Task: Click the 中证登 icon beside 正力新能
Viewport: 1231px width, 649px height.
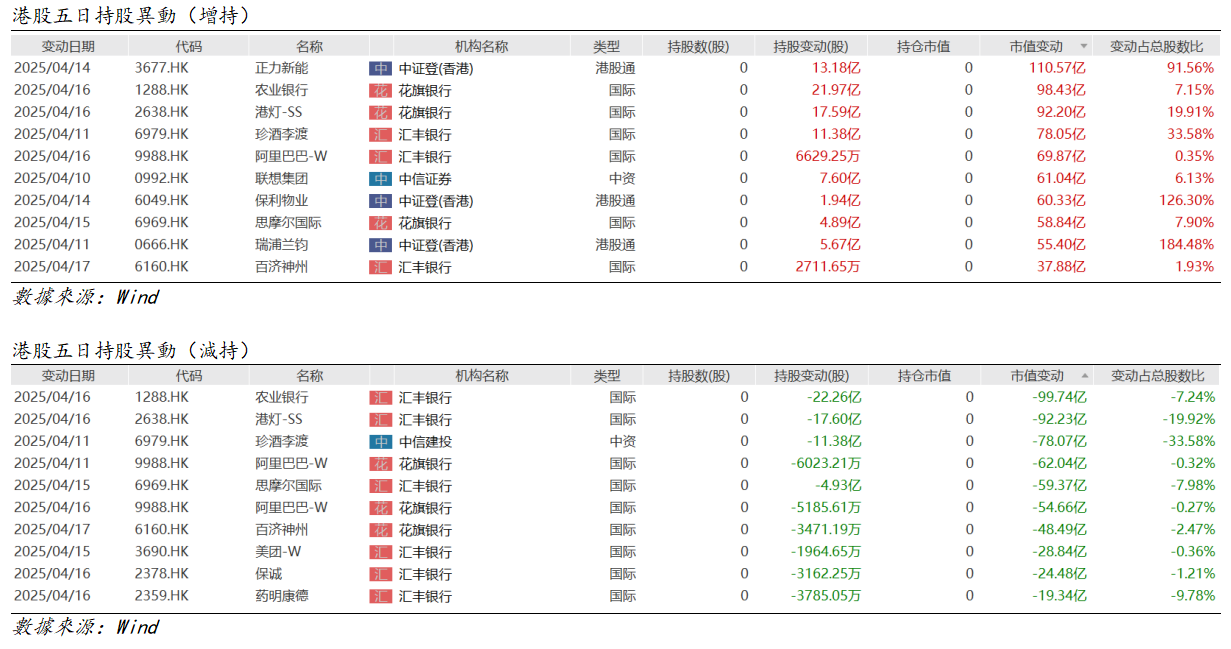Action: 381,68
